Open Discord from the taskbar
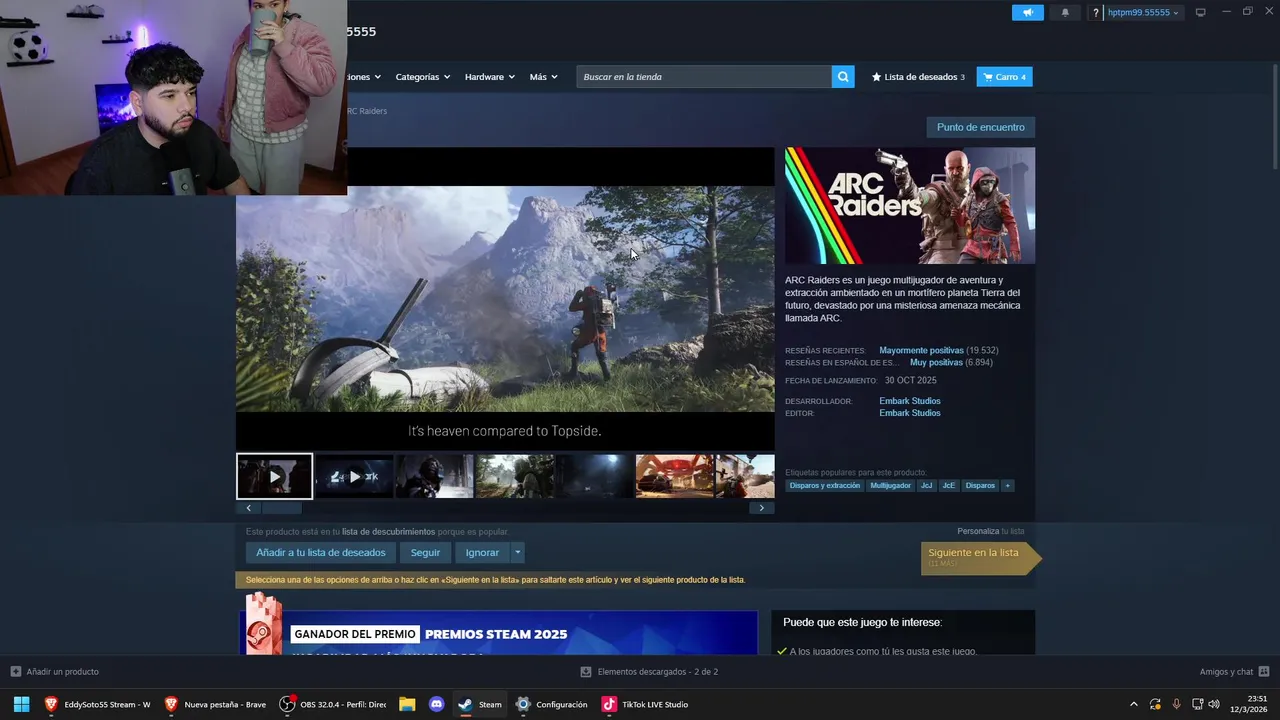The image size is (1280, 720). click(436, 704)
